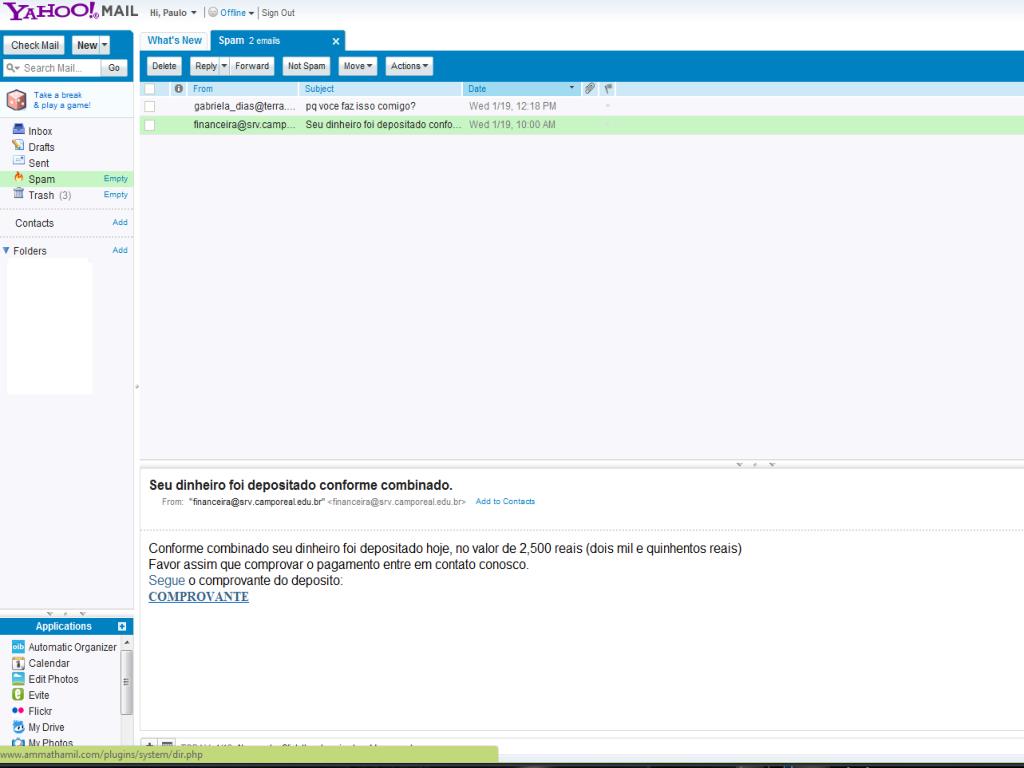Open the Sent folder
This screenshot has height=768, width=1024.
(39, 163)
